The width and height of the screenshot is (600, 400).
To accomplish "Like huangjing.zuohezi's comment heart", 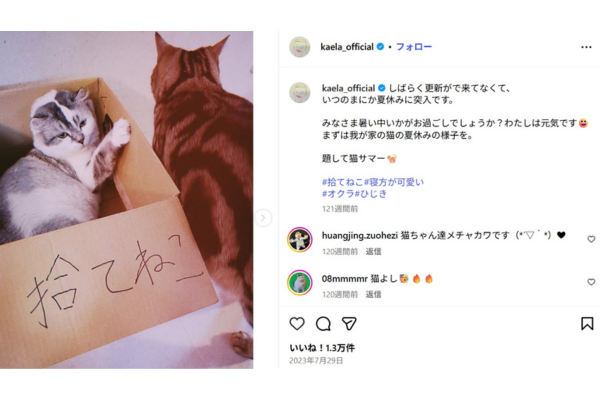I will pos(591,239).
